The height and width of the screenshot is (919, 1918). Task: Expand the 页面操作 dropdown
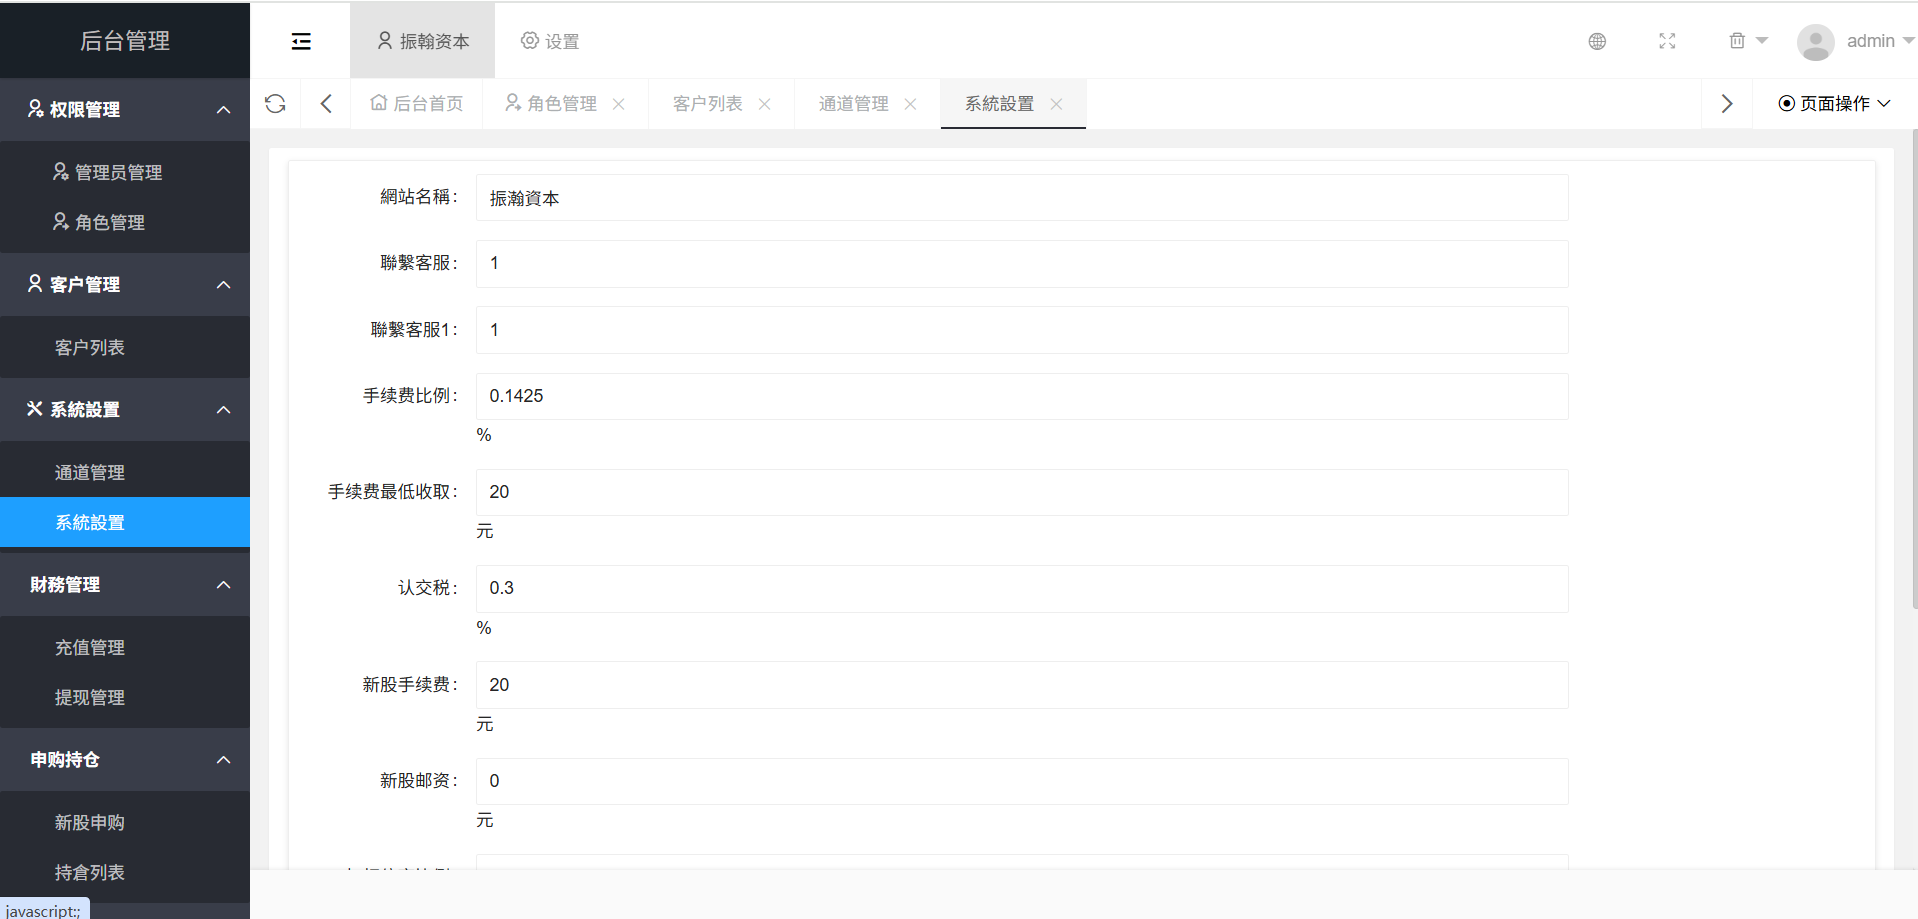pyautogui.click(x=1834, y=104)
